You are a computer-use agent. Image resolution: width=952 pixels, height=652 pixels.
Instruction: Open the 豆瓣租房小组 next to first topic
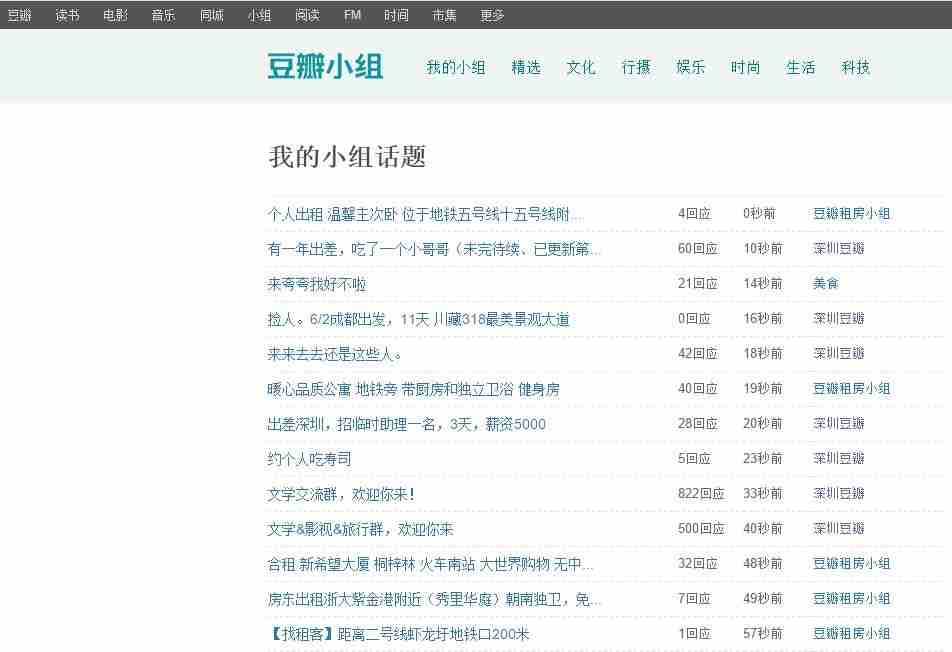coord(851,213)
